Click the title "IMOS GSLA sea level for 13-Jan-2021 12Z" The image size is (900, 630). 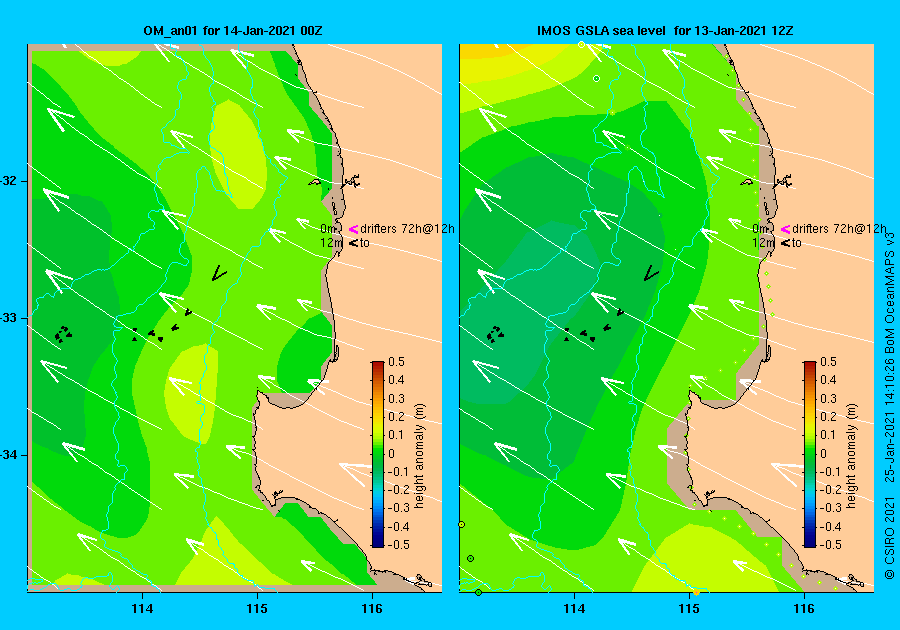(x=665, y=31)
